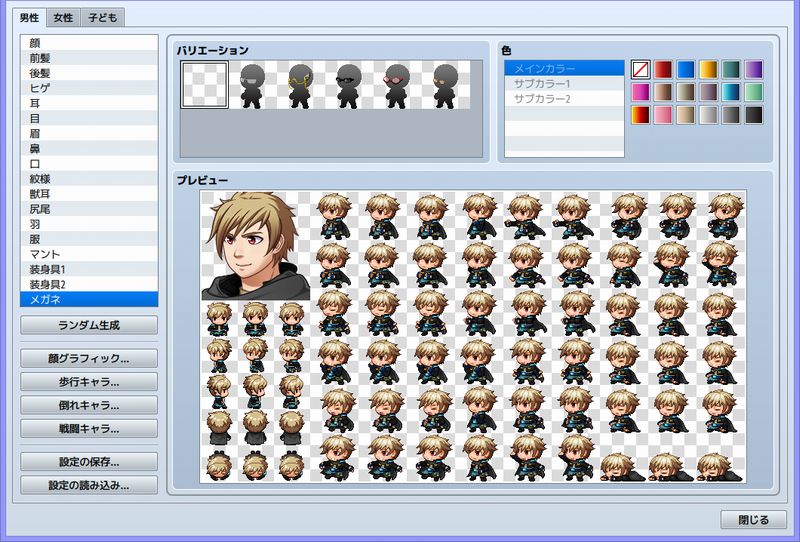This screenshot has width=800, height=542.
Task: Switch to the 女性 tab
Action: [x=63, y=18]
